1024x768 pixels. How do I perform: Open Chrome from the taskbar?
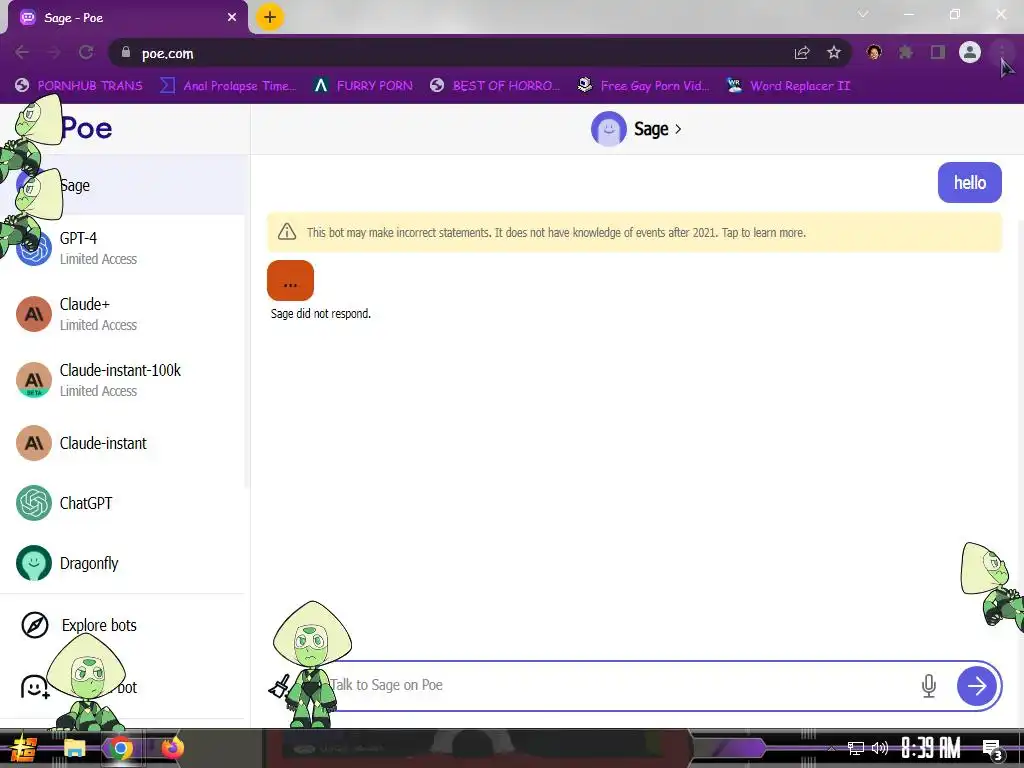click(120, 748)
